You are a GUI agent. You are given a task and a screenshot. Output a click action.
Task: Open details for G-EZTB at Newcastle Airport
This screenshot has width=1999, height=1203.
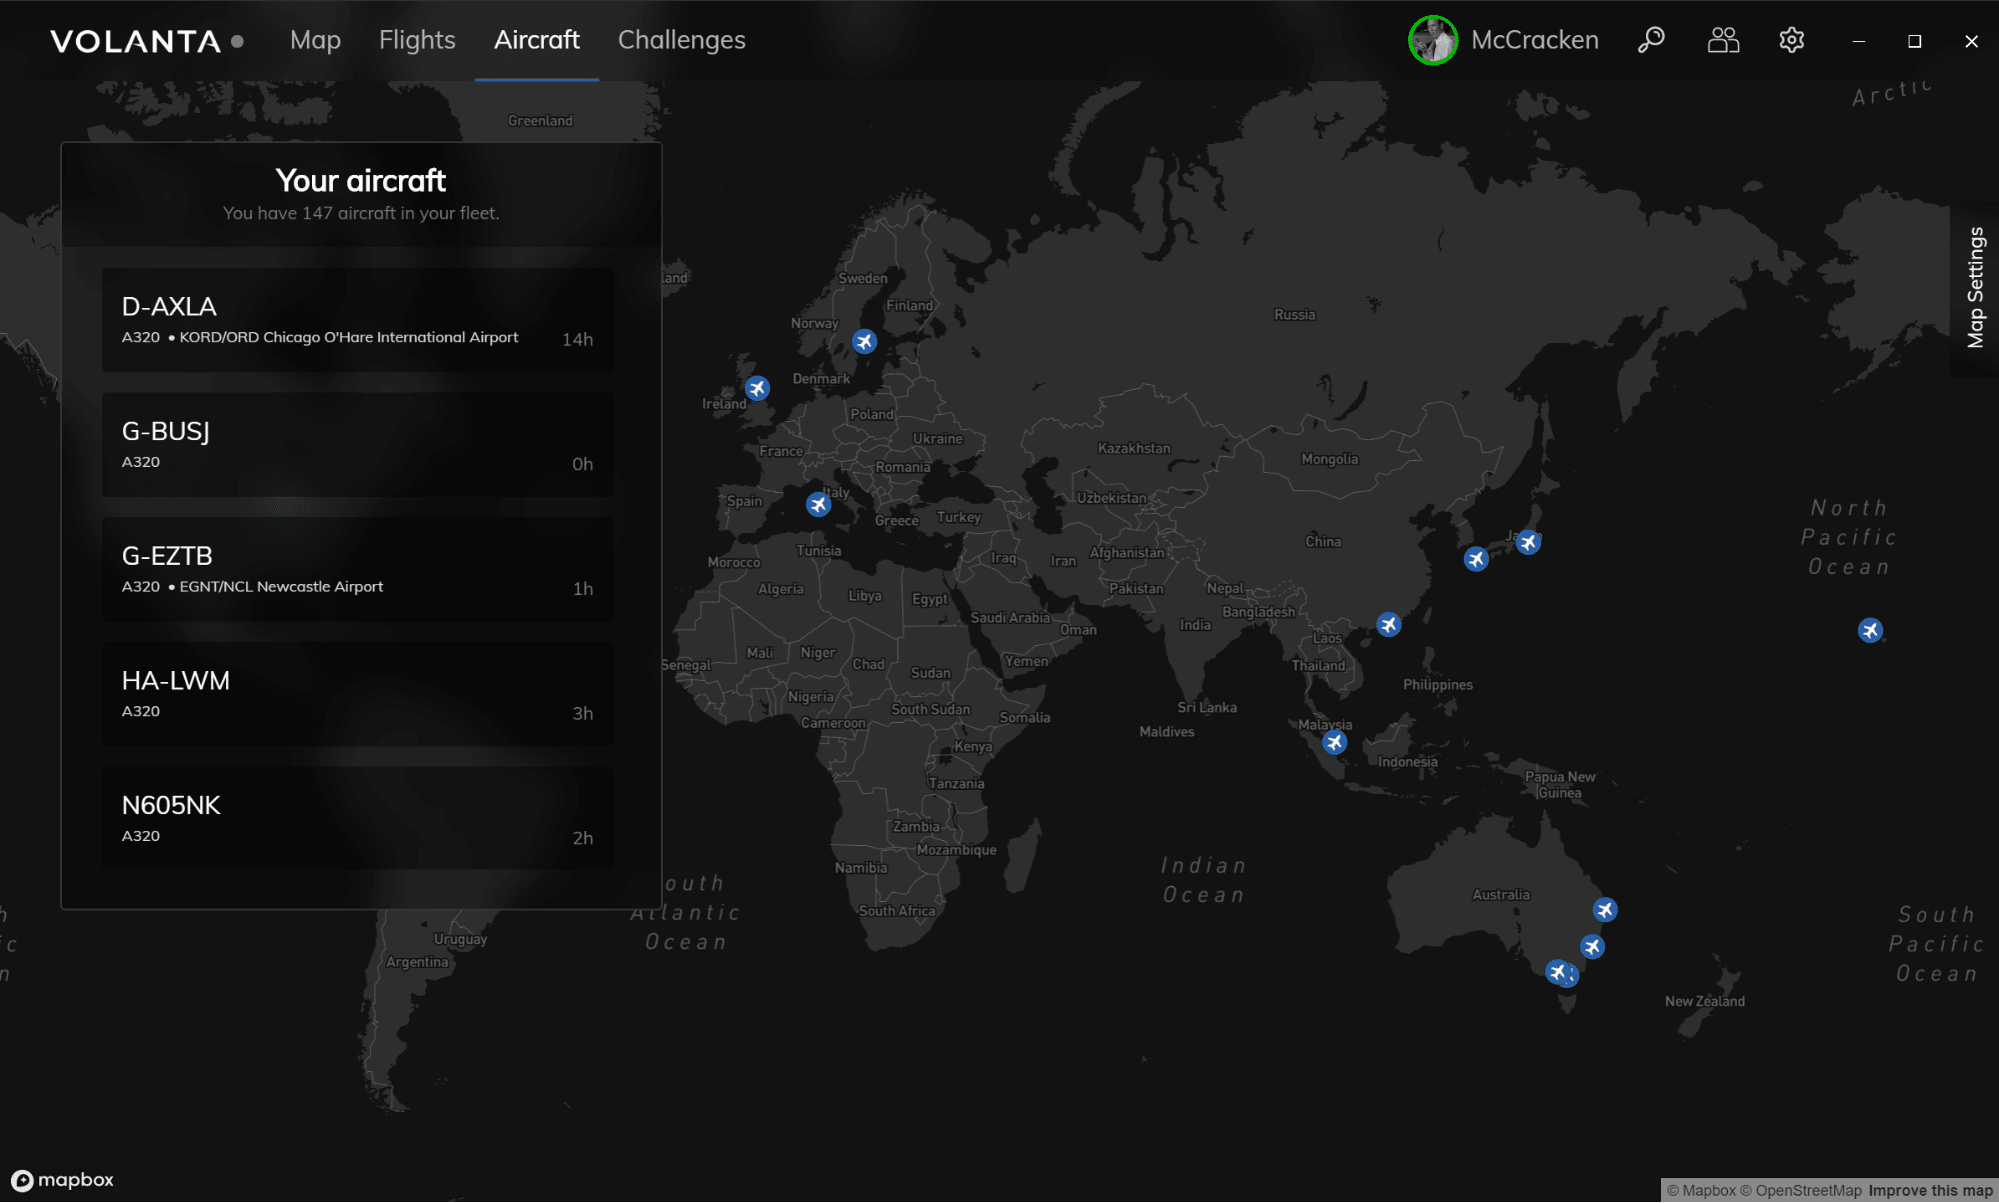pos(357,569)
